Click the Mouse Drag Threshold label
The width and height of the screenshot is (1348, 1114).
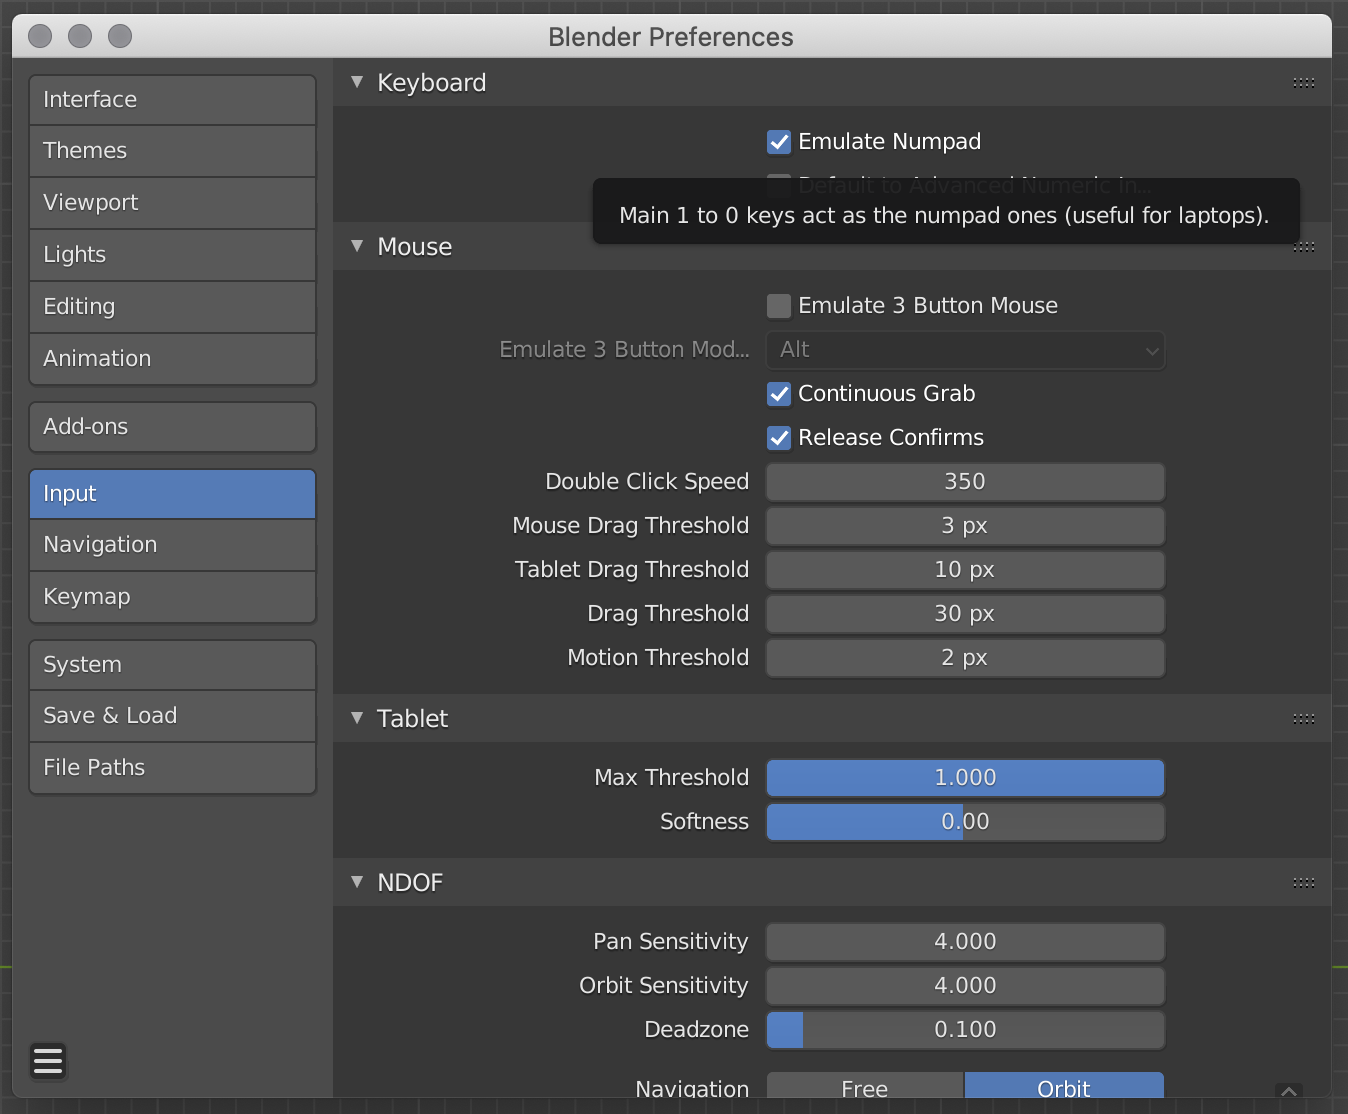tap(631, 526)
